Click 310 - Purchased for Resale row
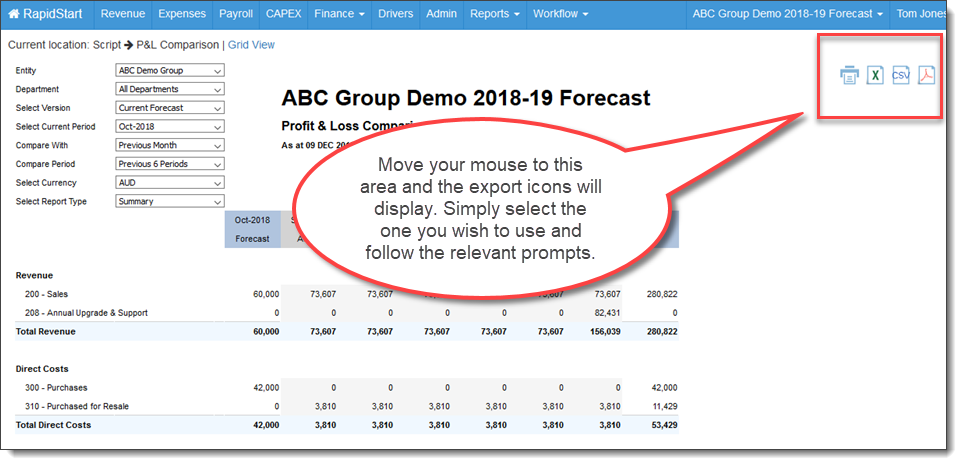The height and width of the screenshot is (465, 962). [77, 406]
